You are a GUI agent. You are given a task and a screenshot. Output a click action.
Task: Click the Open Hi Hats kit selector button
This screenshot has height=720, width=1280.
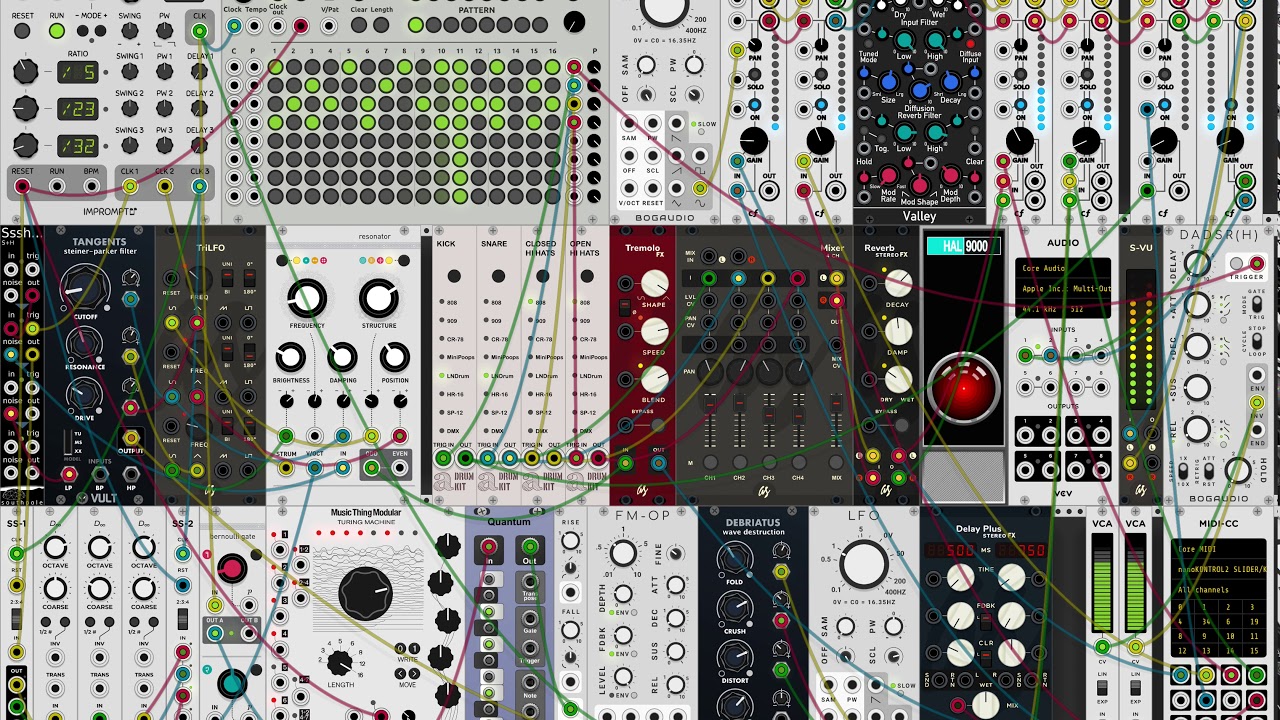586,276
